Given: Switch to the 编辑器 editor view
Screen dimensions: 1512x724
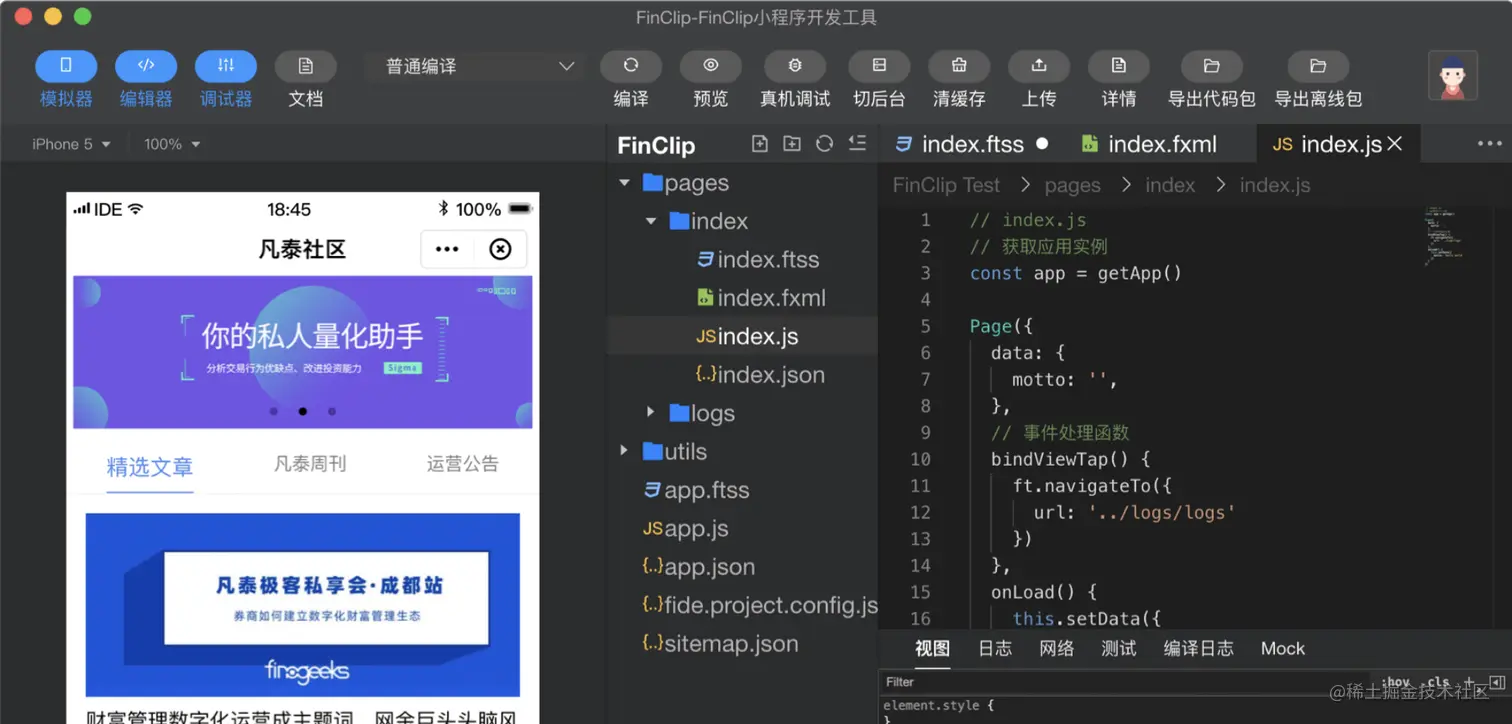Looking at the screenshot, I should pyautogui.click(x=146, y=77).
